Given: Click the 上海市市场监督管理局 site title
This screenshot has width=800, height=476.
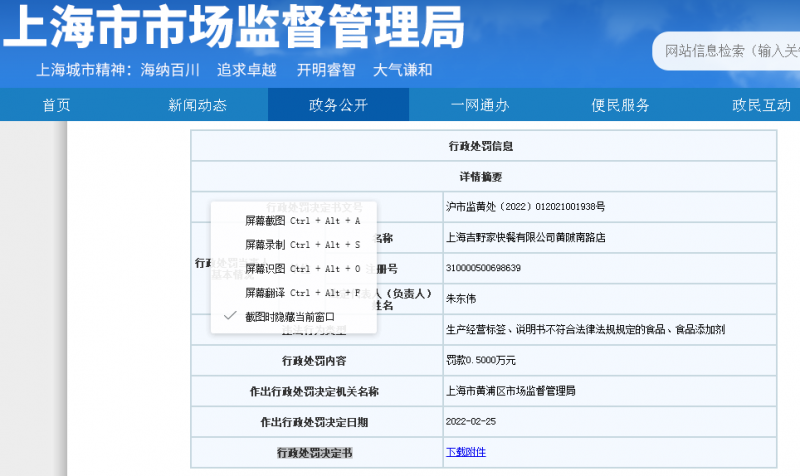Looking at the screenshot, I should (x=234, y=27).
